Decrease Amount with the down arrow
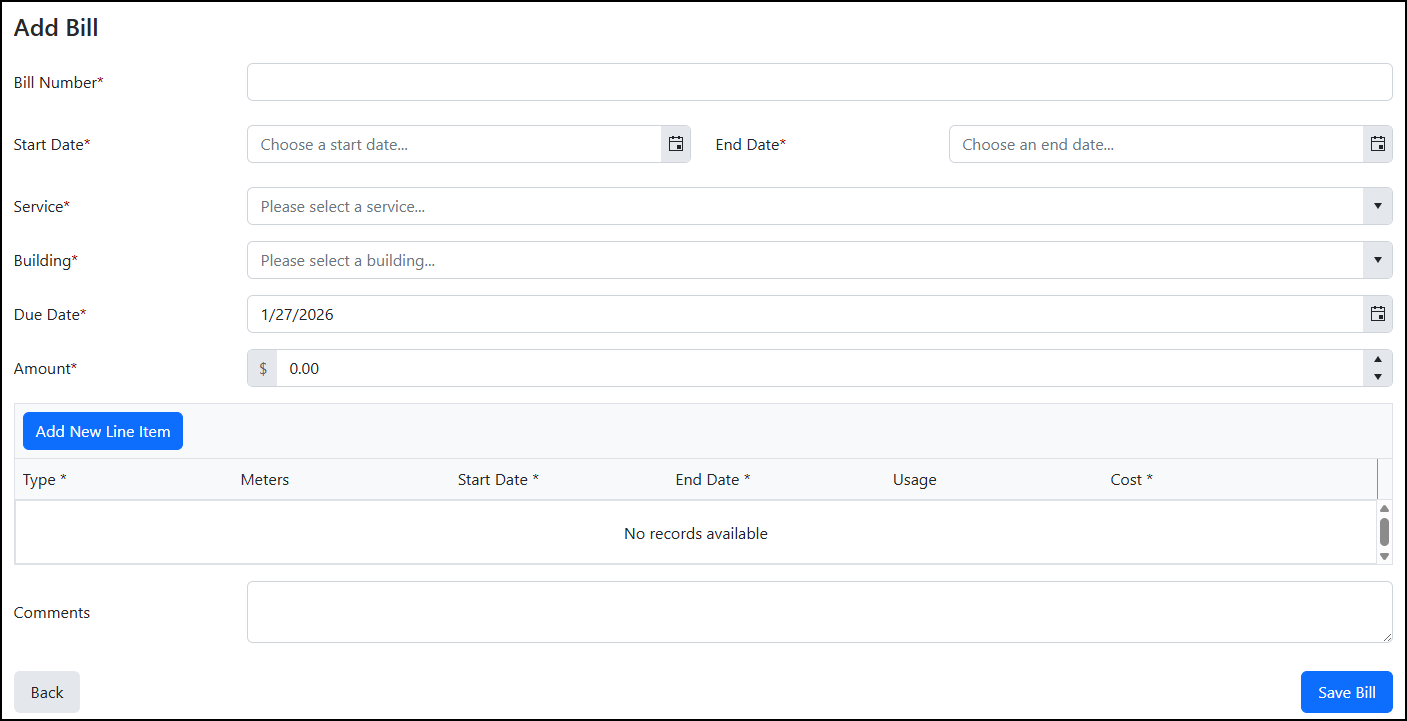This screenshot has width=1407, height=721. point(1377,377)
